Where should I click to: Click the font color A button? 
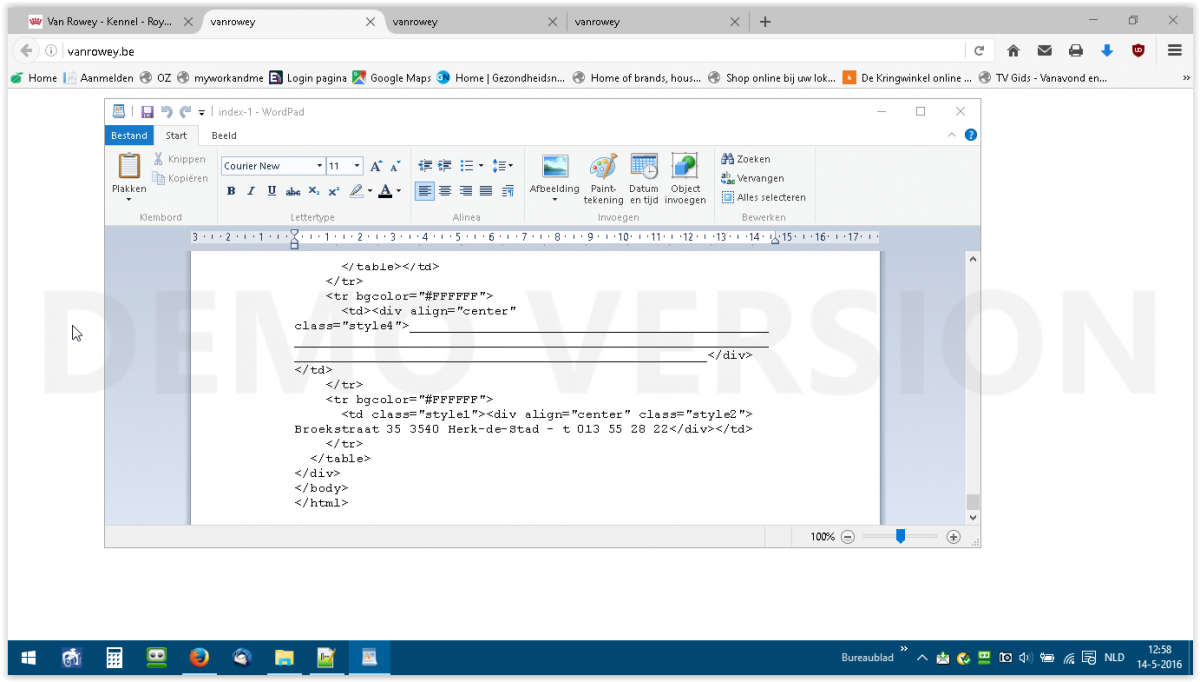[385, 191]
